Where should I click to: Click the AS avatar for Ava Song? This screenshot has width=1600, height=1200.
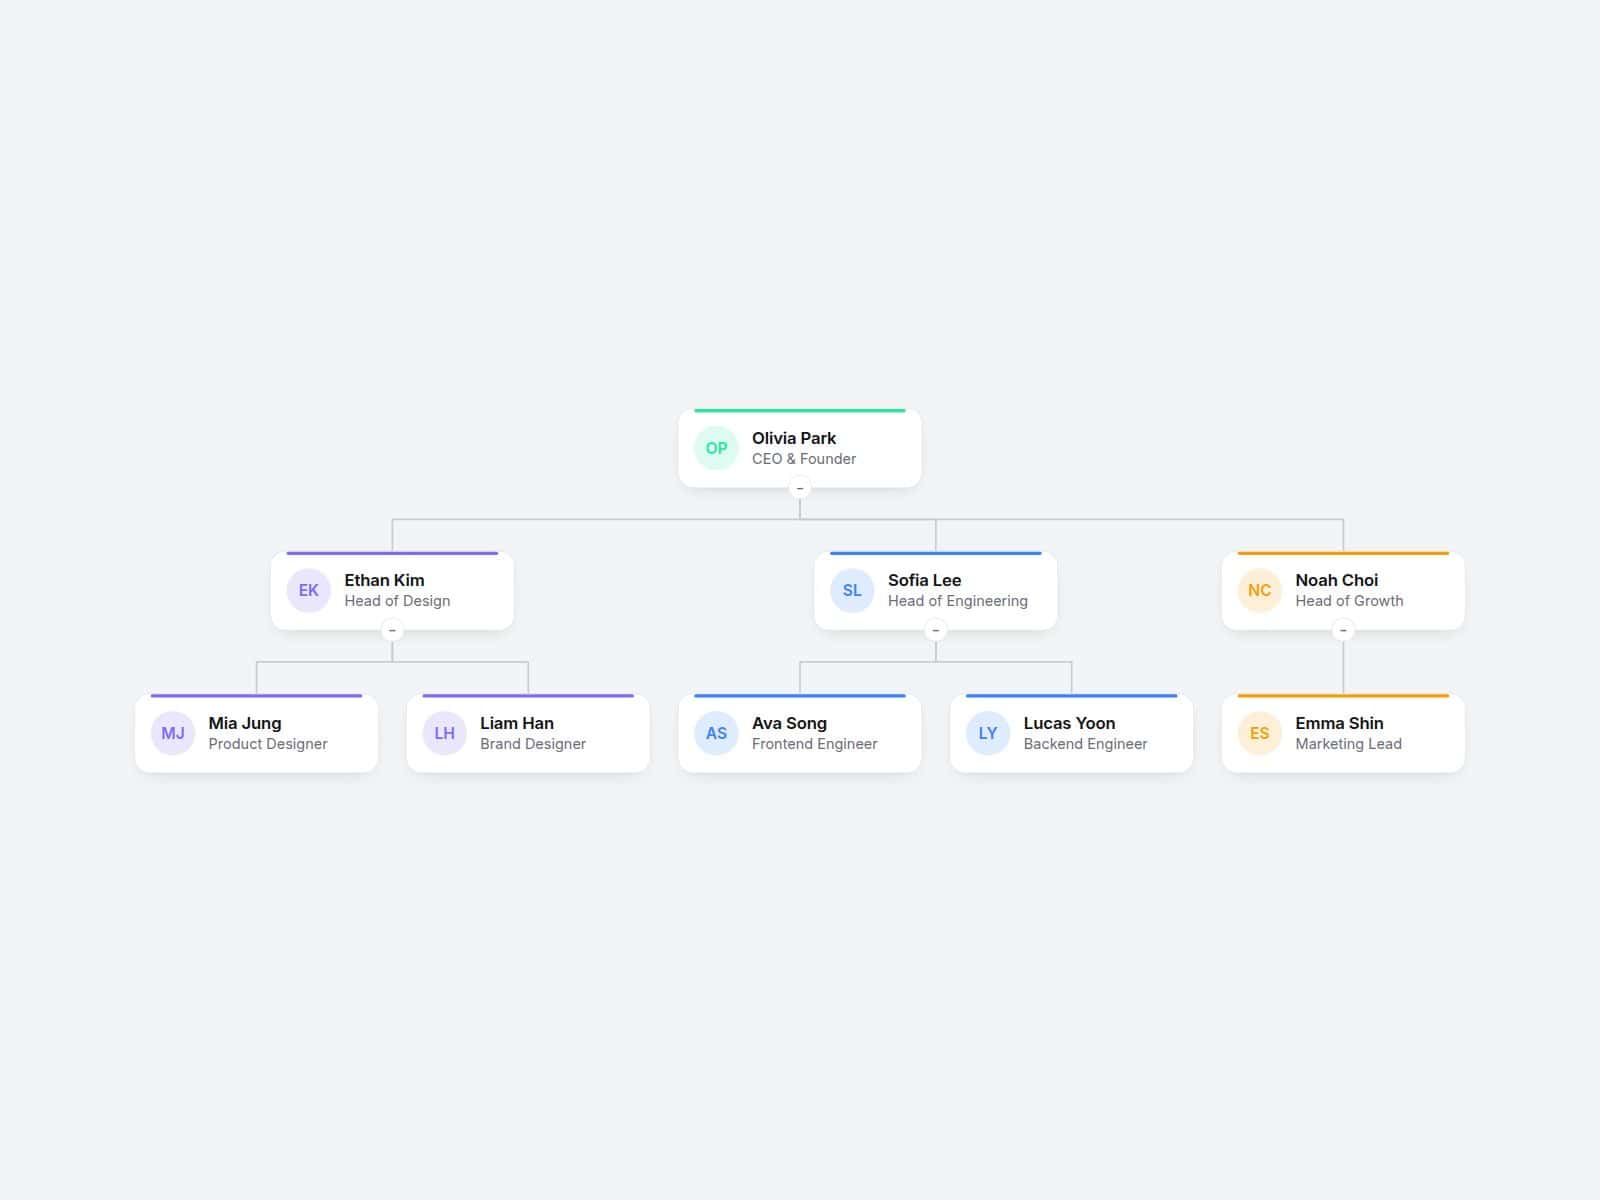716,733
